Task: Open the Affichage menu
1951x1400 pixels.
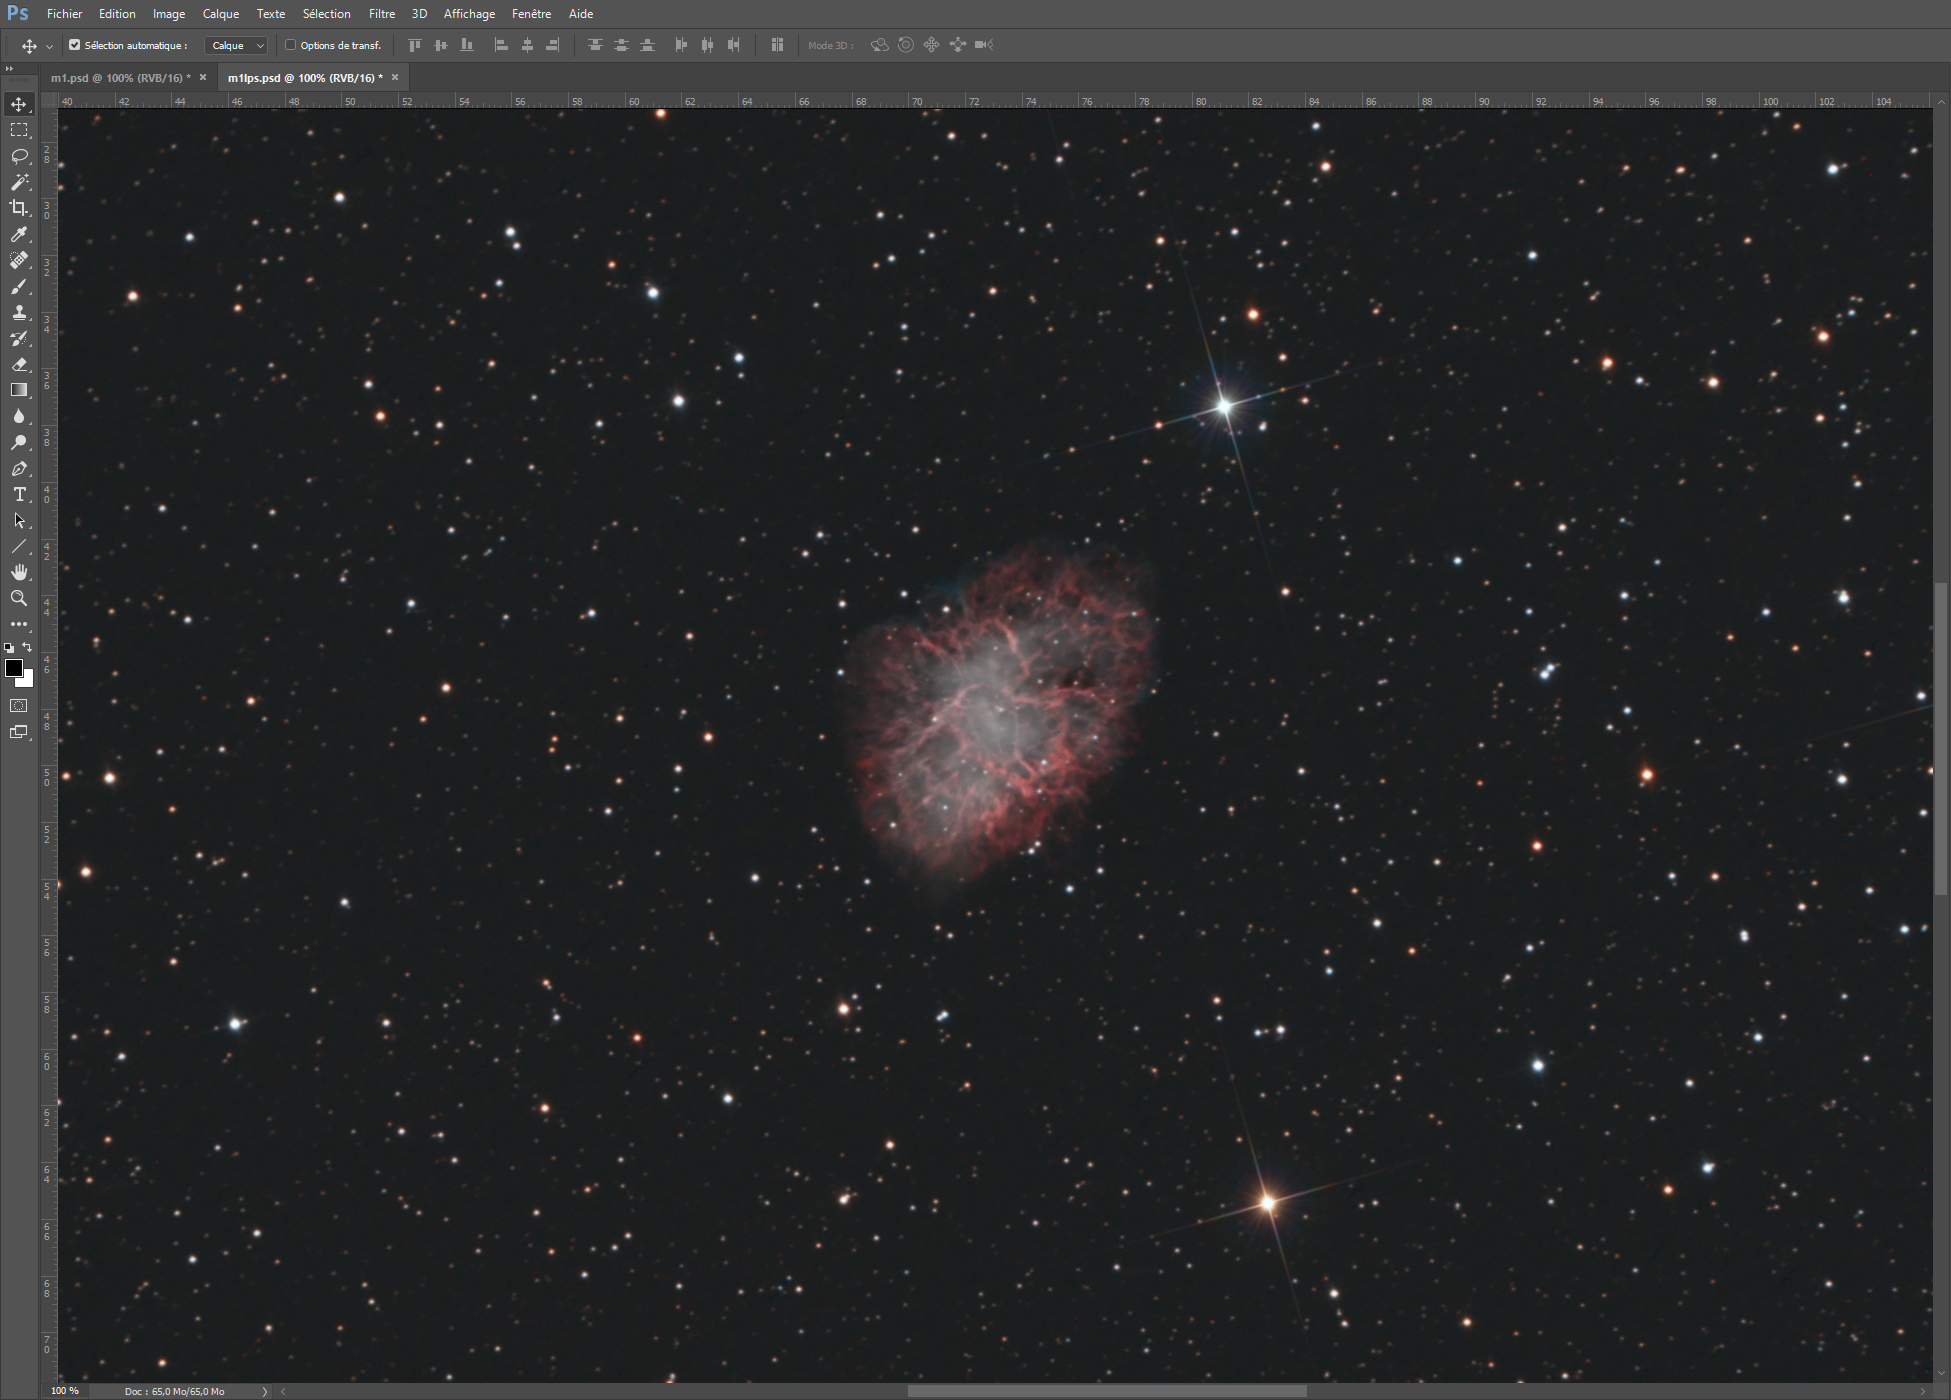Action: 469,14
